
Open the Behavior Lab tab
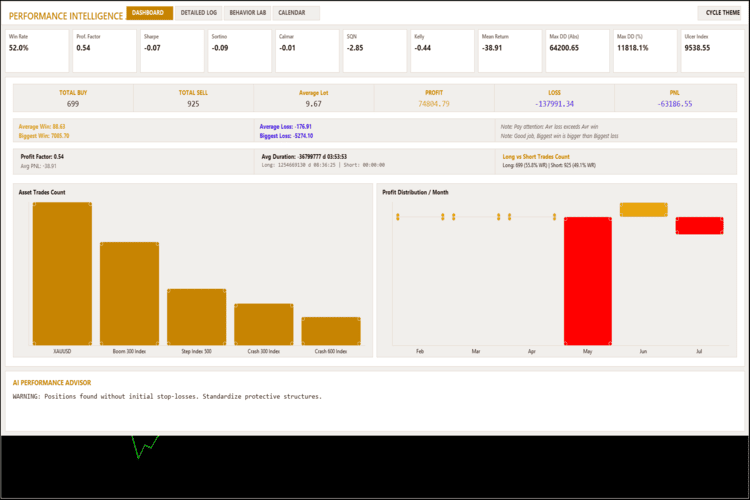pyautogui.click(x=247, y=13)
